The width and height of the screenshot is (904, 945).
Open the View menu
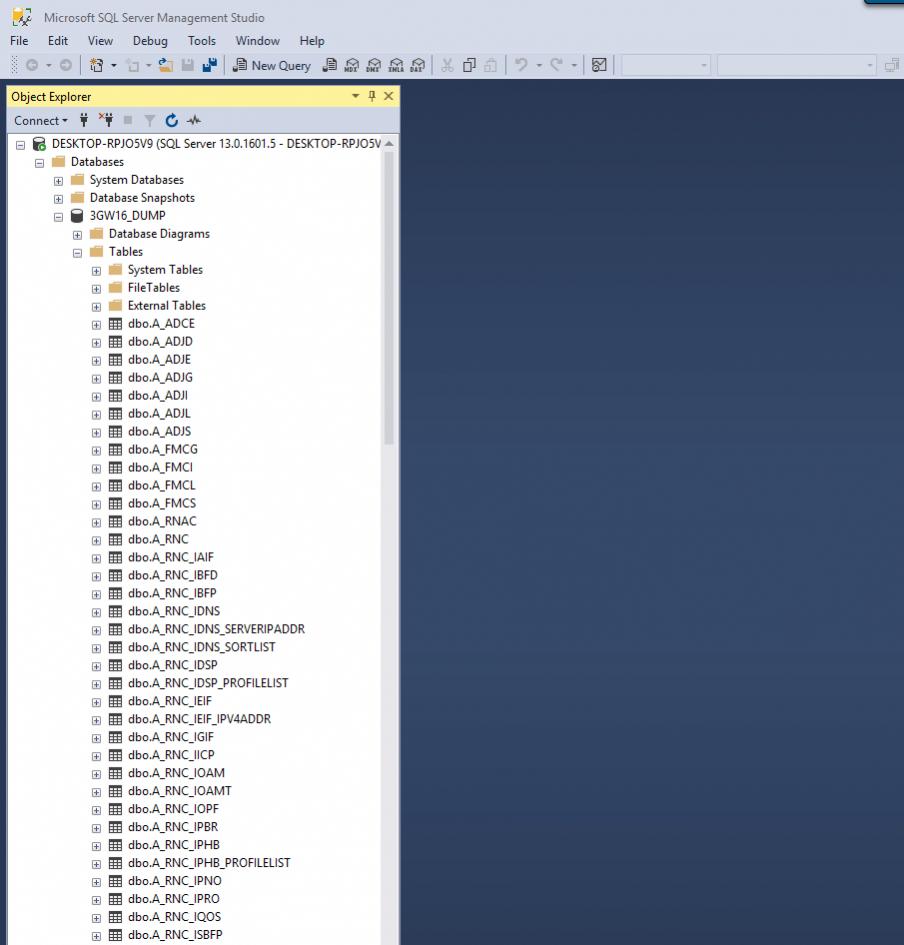[100, 40]
